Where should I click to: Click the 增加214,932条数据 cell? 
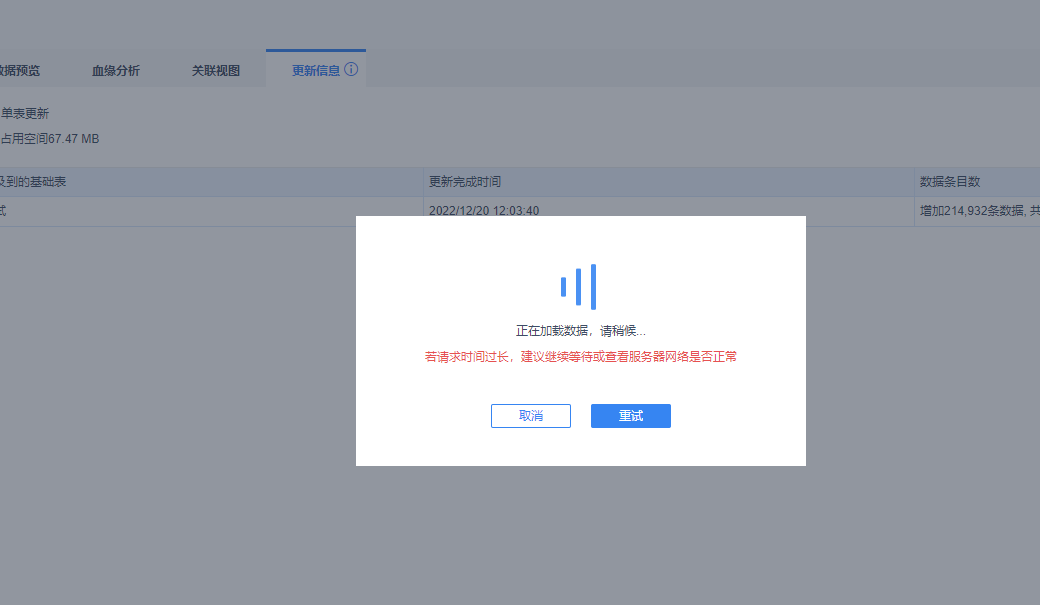pos(979,211)
